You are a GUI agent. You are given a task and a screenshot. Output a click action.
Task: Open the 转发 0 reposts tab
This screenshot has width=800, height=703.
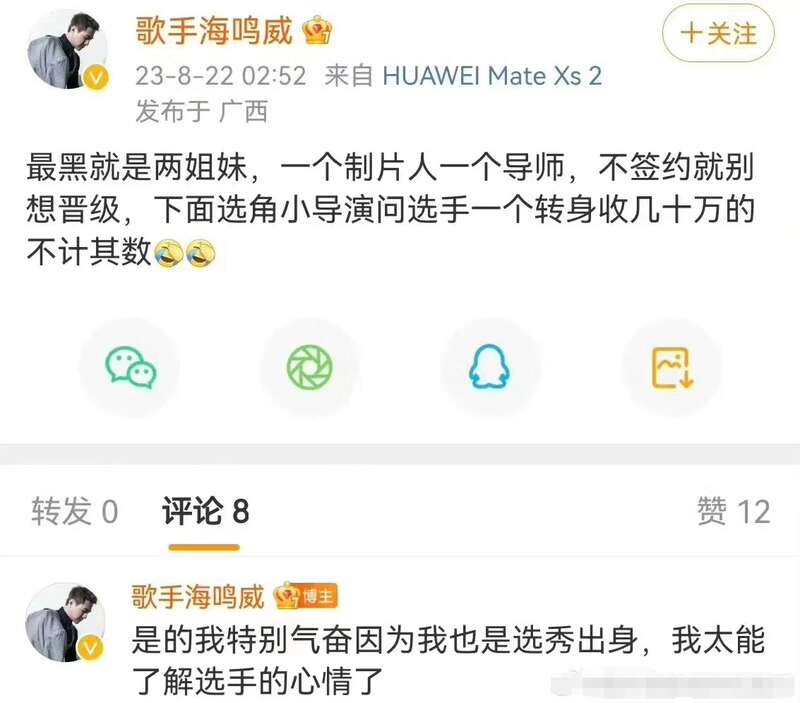74,511
